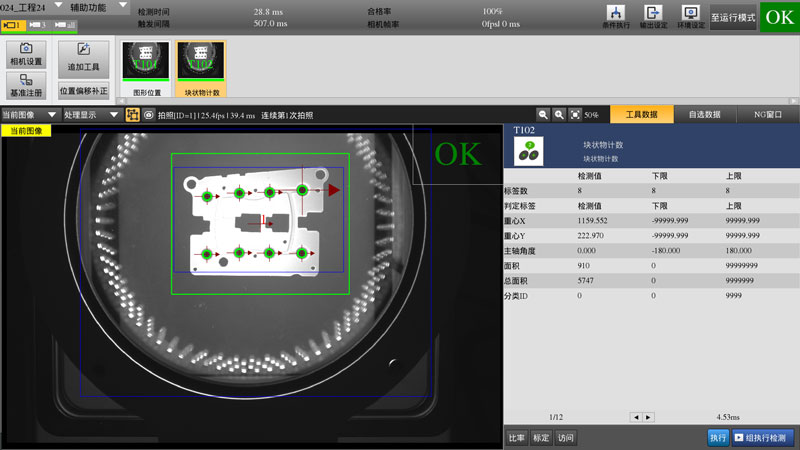Screen dimensions: 800x450
Task: Switch to the NG窗口 tab
Action: point(767,115)
